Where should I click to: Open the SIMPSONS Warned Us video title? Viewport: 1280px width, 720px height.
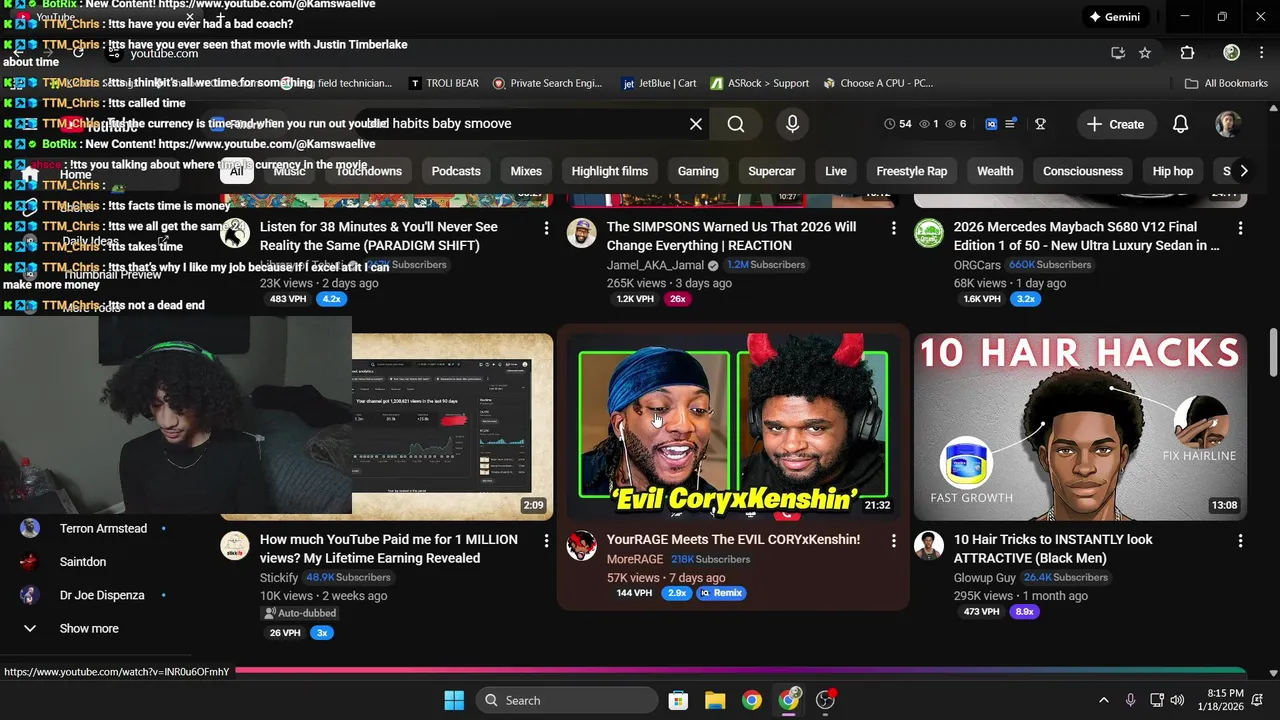click(731, 236)
